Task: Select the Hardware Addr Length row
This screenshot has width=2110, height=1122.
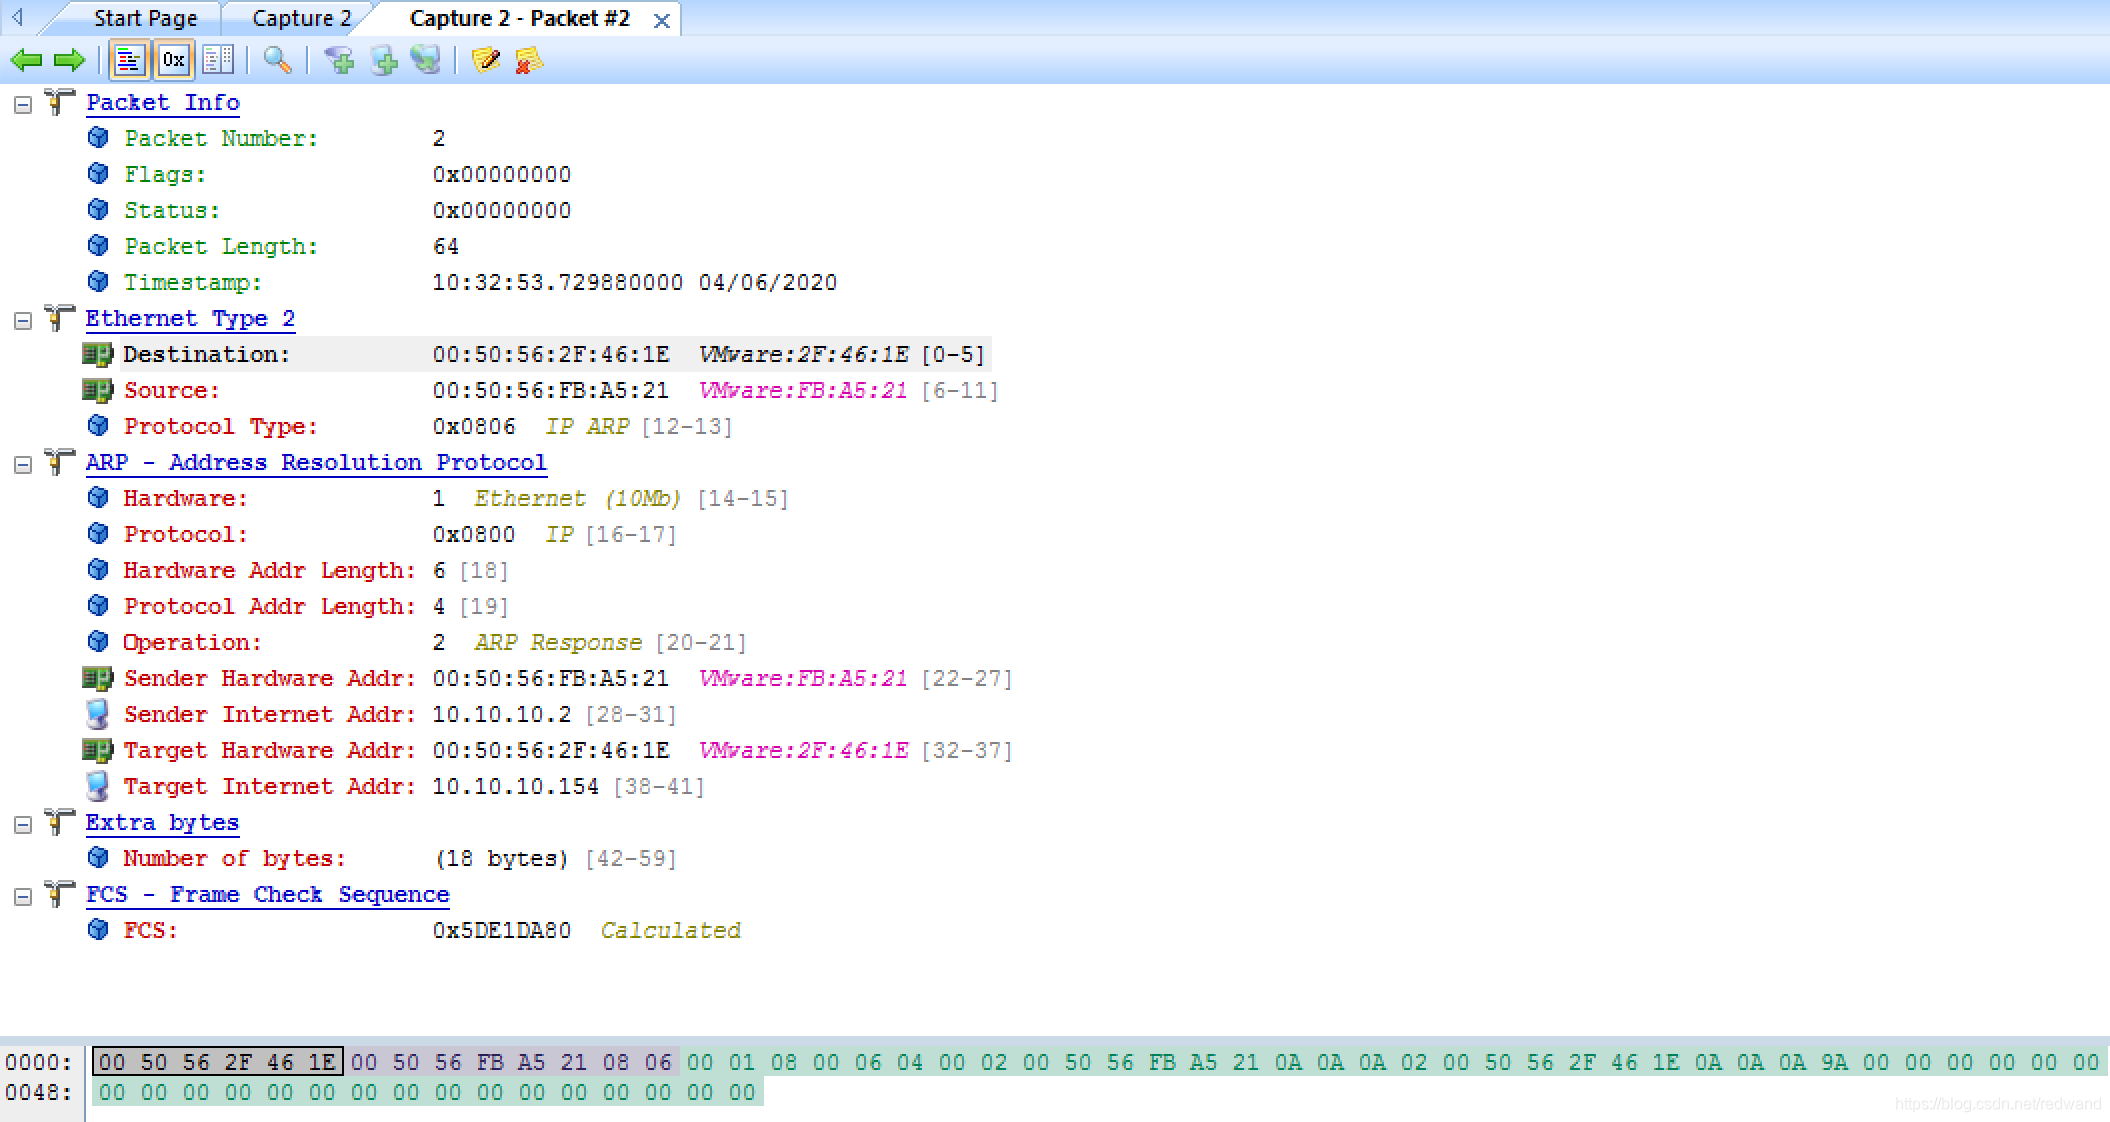Action: click(x=315, y=570)
